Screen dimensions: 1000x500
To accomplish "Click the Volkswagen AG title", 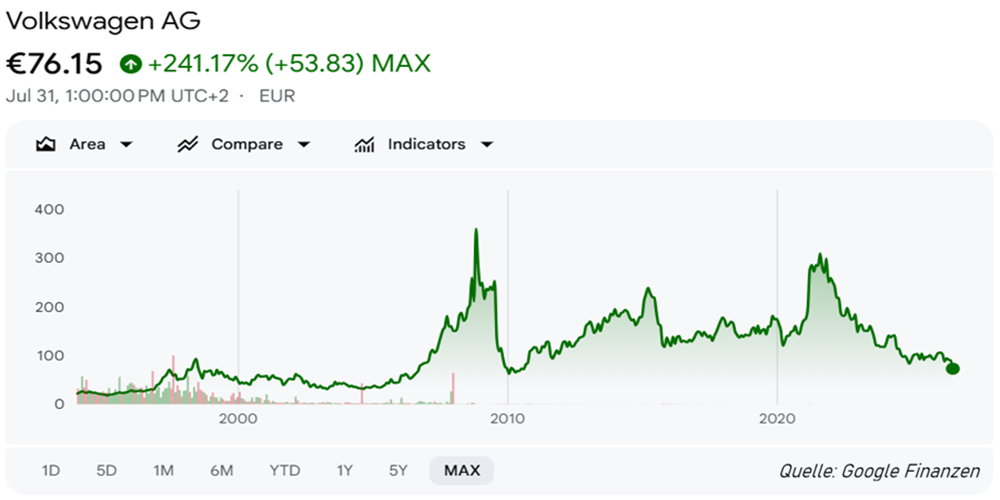I will [103, 21].
